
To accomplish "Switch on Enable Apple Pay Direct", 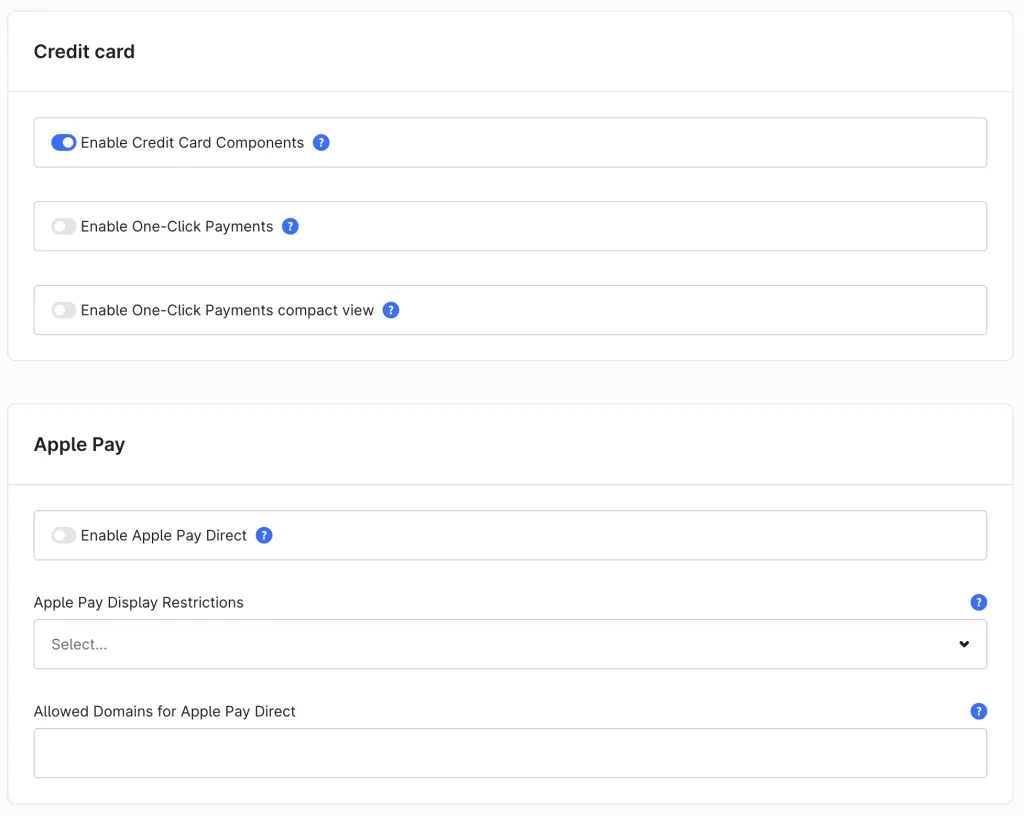I will [63, 535].
